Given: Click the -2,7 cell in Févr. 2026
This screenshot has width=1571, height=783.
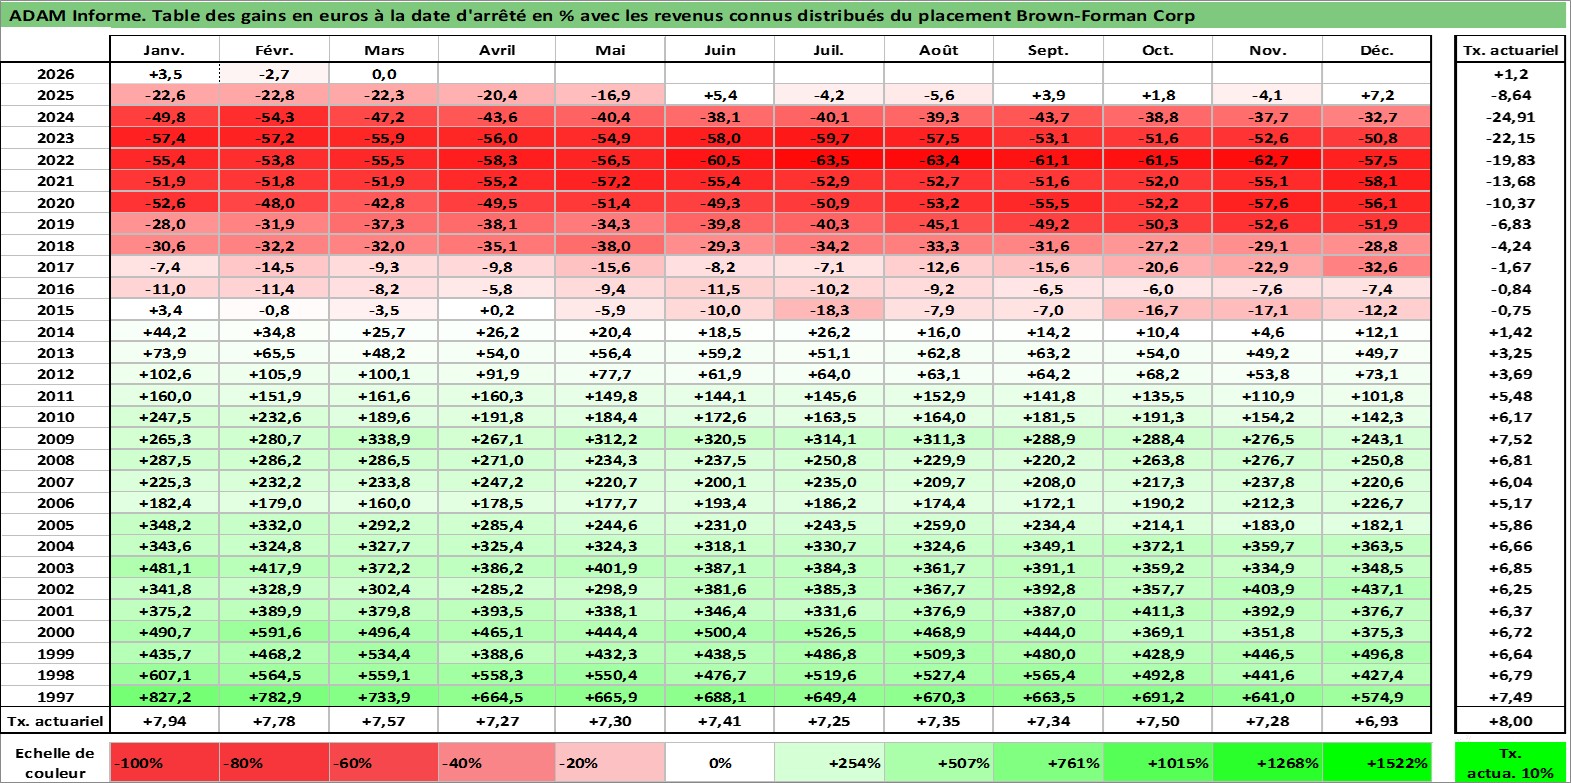Looking at the screenshot, I should (274, 74).
